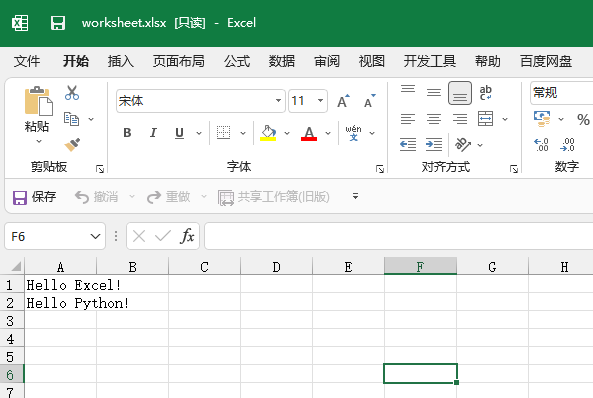593x398 pixels.
Task: Toggle italic formatting
Action: 153,133
